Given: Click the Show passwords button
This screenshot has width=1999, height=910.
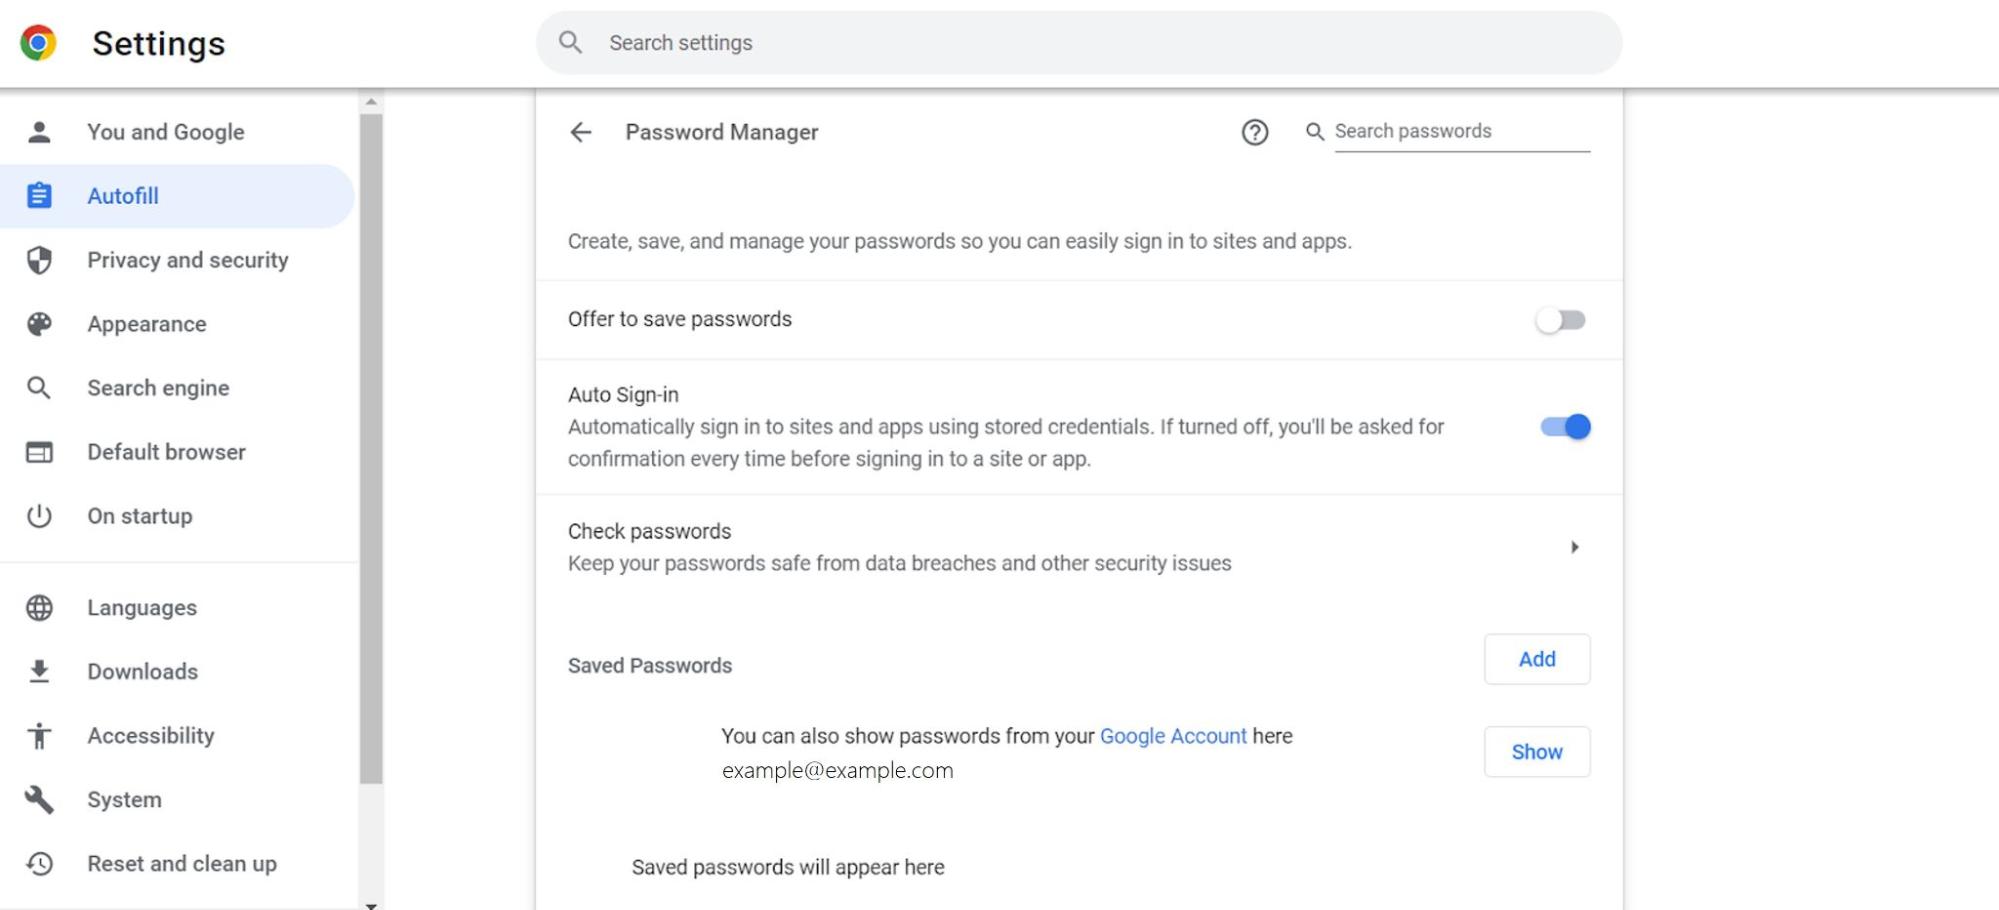Looking at the screenshot, I should point(1537,752).
